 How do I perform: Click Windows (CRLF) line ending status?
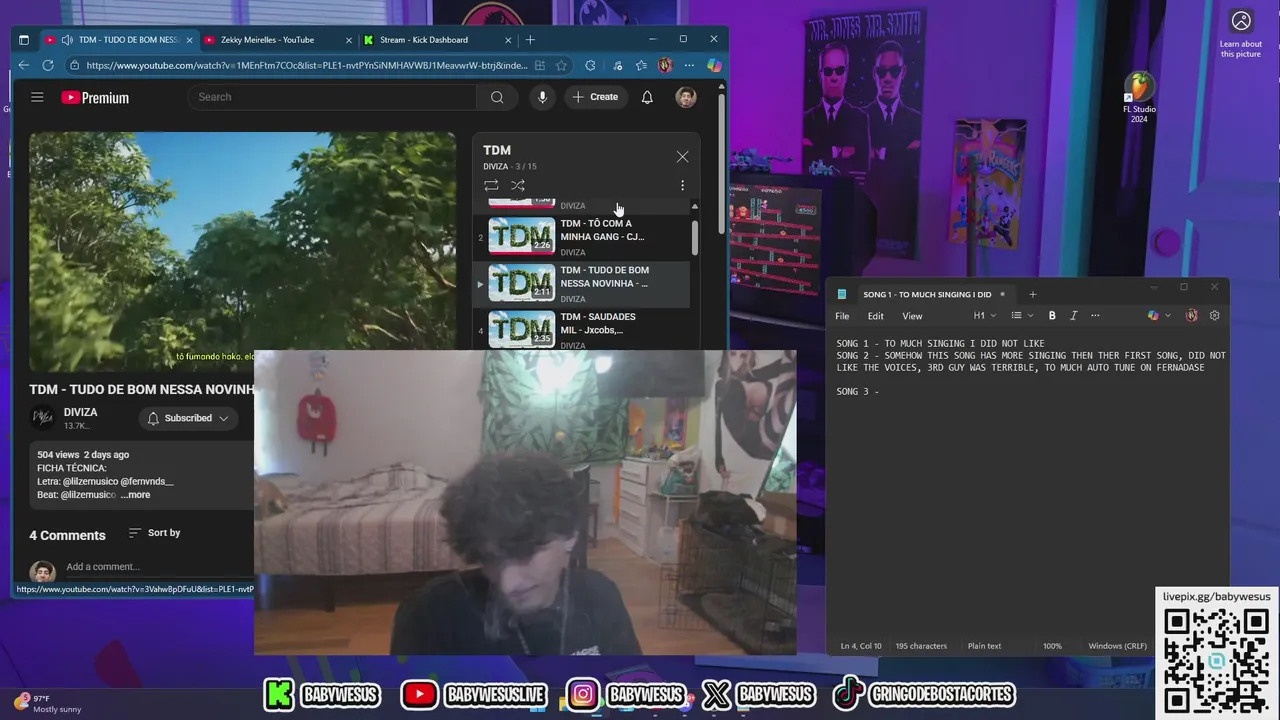(1117, 646)
